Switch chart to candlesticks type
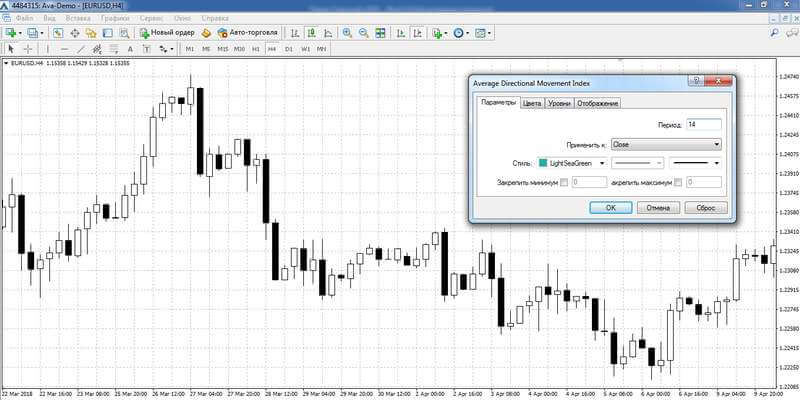Screen dimensions: 800x400 pyautogui.click(x=311, y=33)
